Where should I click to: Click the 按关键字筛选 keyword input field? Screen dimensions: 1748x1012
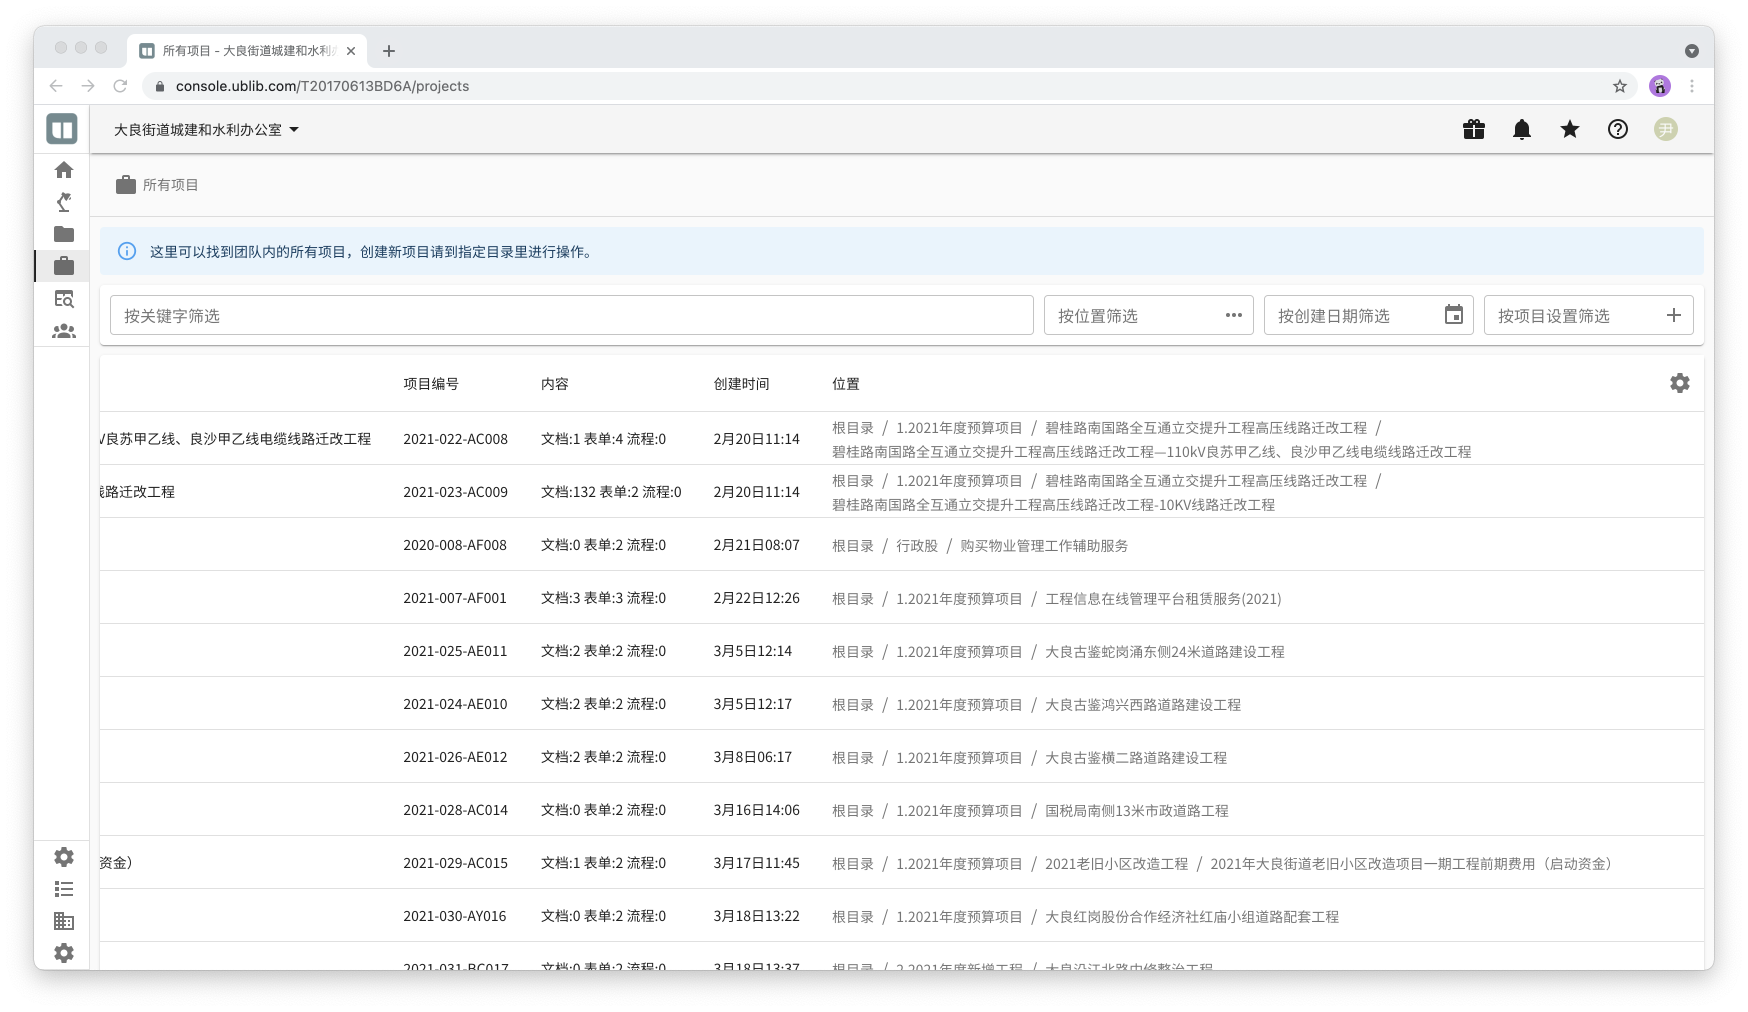(x=571, y=316)
